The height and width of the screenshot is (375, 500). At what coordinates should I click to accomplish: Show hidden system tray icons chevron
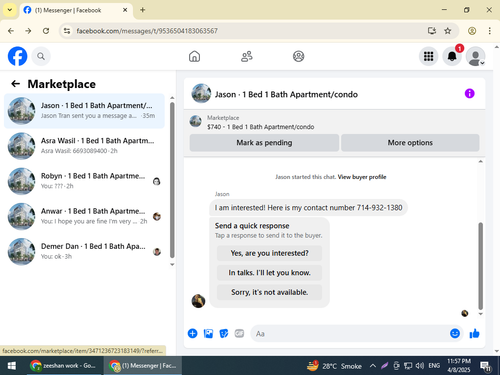373,366
